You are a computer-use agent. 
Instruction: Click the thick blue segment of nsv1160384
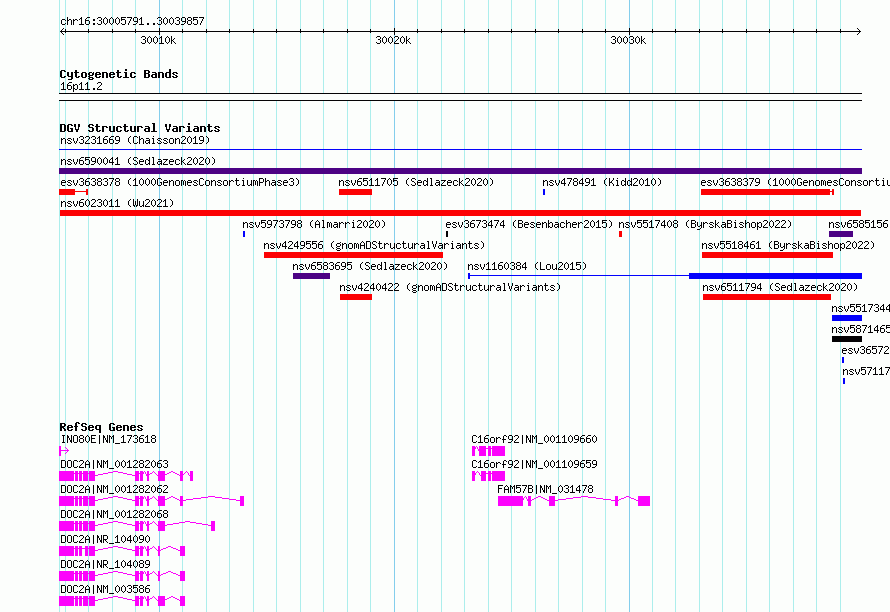(775, 276)
